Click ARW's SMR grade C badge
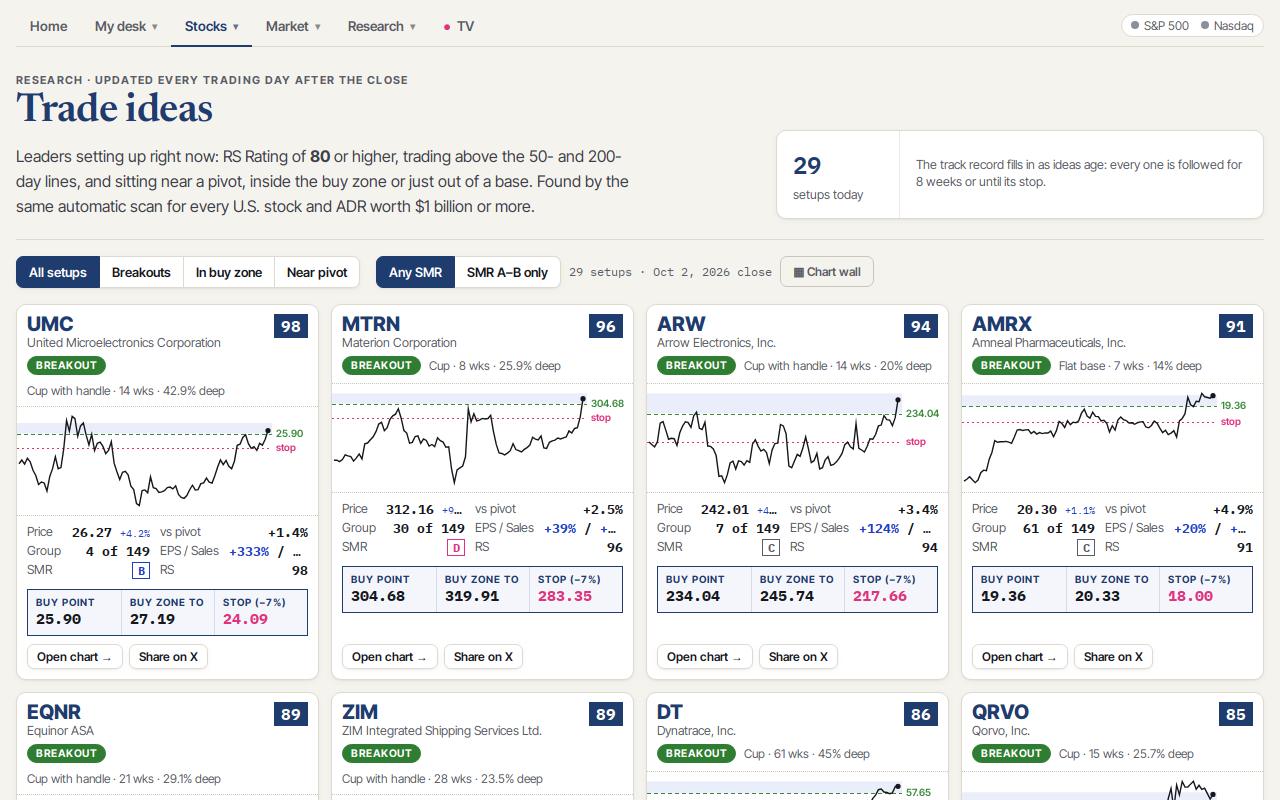Image resolution: width=1280 pixels, height=800 pixels. (x=771, y=548)
